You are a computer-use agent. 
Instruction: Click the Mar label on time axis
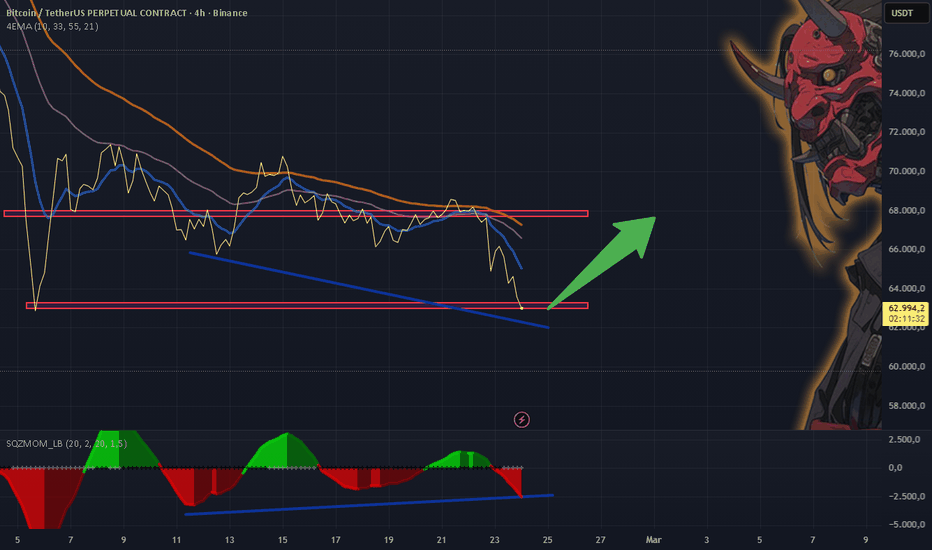point(653,540)
